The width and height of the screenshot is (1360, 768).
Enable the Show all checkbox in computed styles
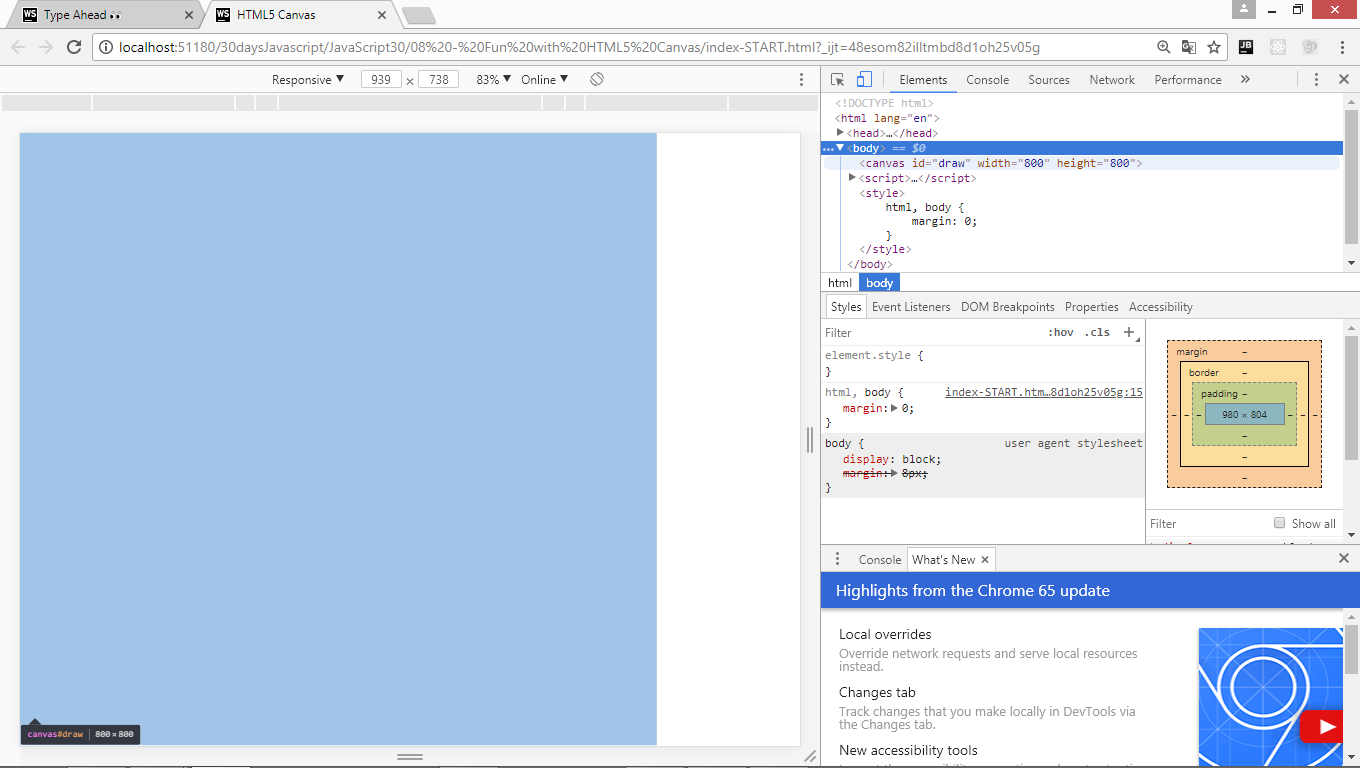(x=1279, y=523)
